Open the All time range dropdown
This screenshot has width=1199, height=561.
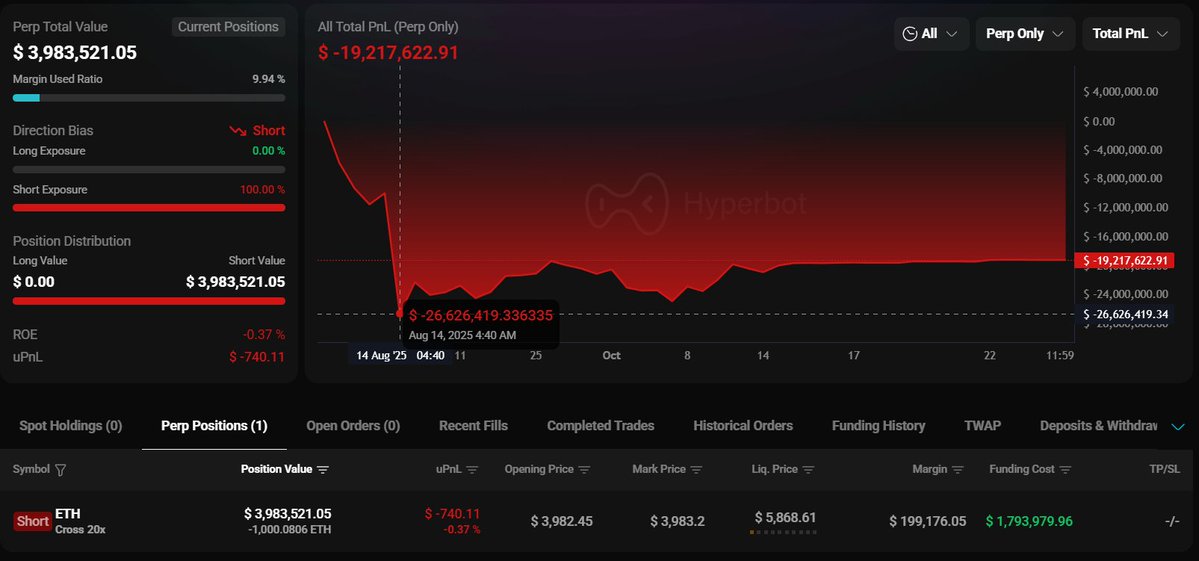pos(930,34)
